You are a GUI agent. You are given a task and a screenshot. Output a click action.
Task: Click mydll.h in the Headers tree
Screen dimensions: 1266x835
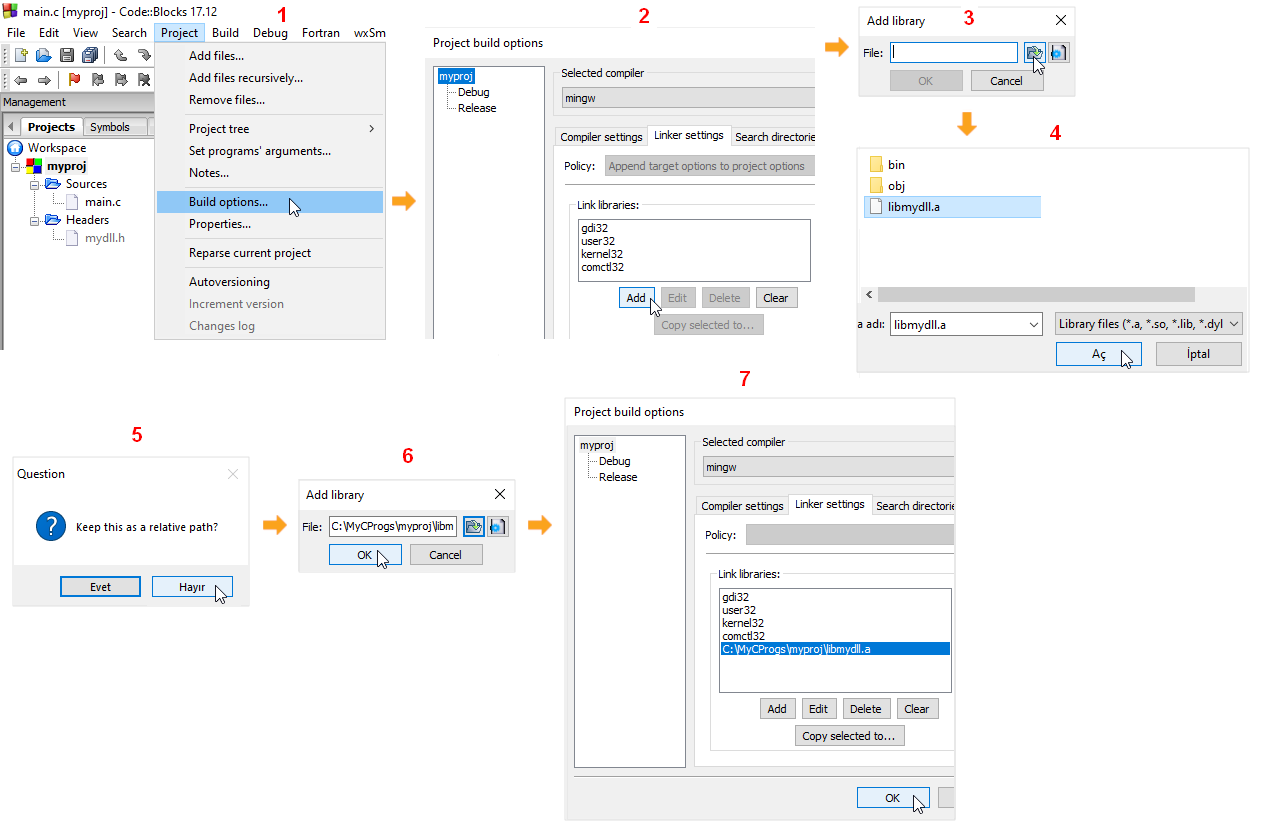point(105,238)
